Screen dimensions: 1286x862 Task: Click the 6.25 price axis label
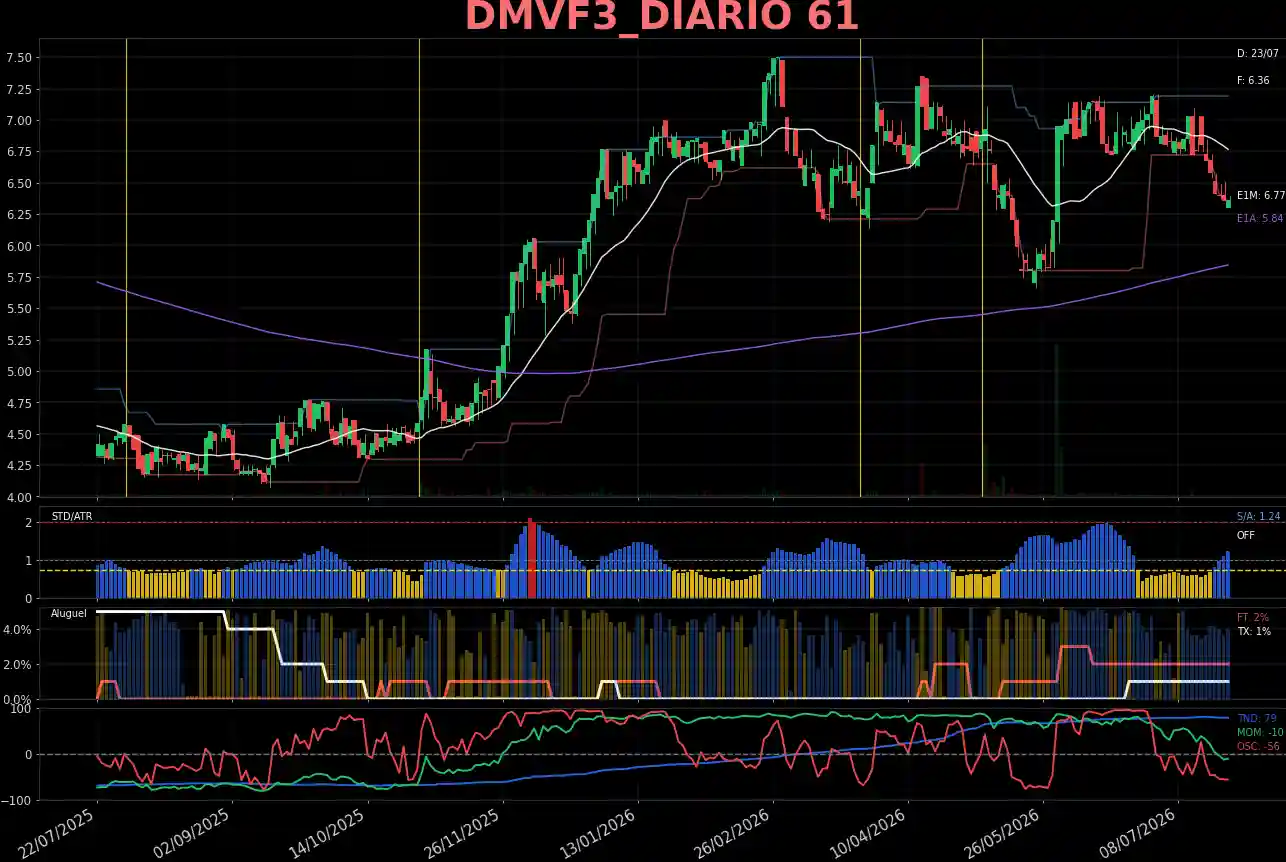tap(20, 215)
